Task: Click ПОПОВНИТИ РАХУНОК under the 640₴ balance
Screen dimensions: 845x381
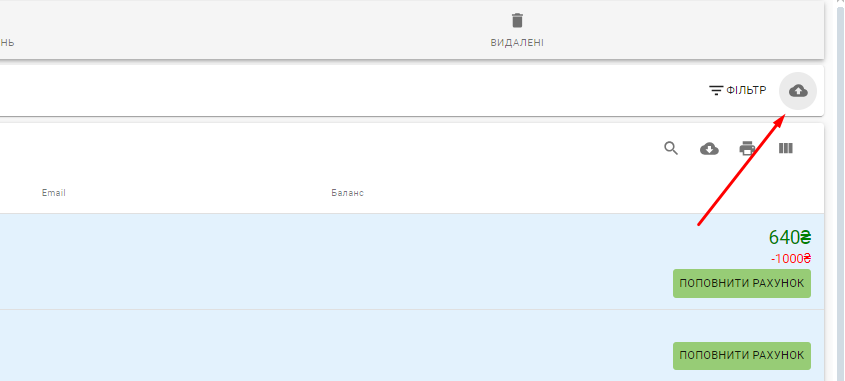Action: 742,283
